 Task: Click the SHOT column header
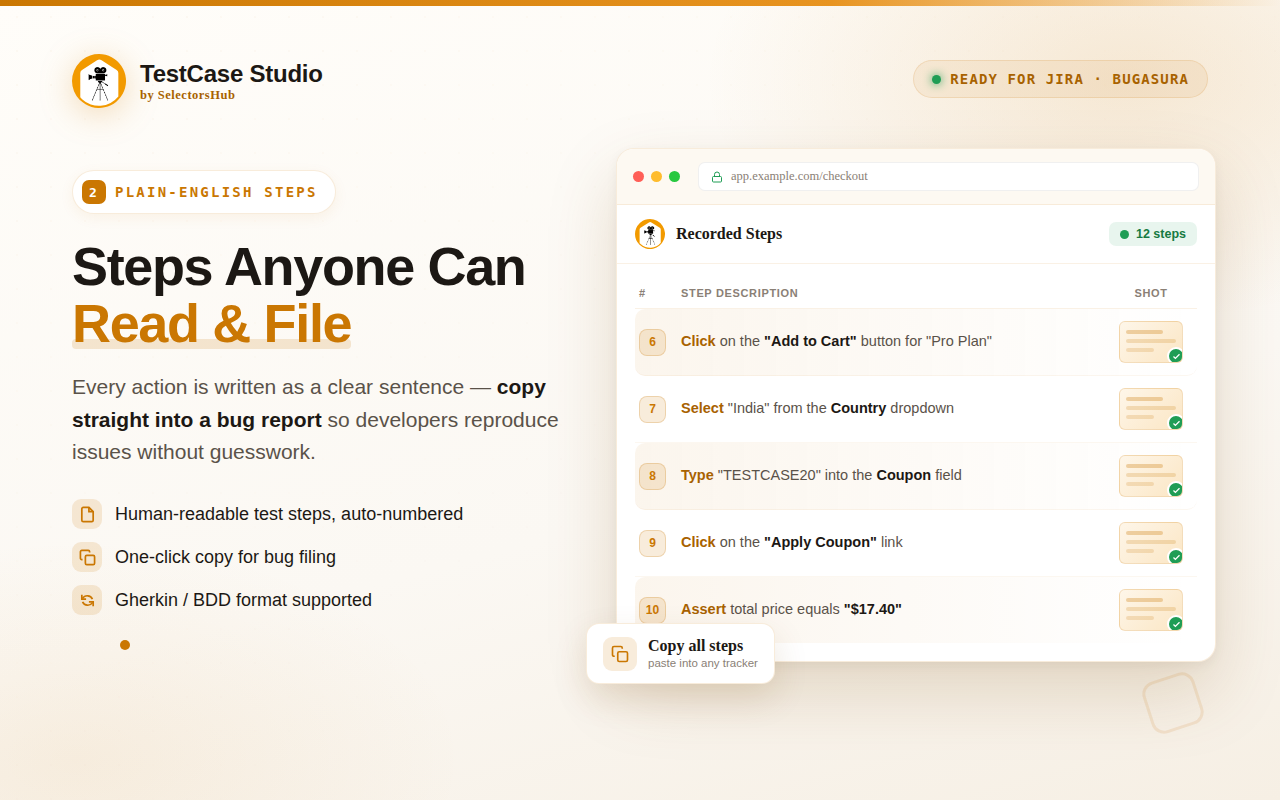pos(1151,293)
